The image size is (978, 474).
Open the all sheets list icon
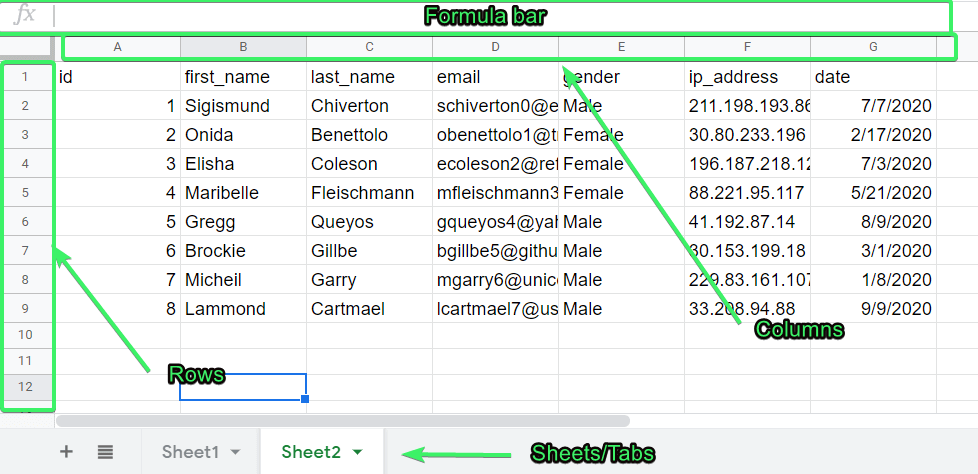tap(105, 452)
